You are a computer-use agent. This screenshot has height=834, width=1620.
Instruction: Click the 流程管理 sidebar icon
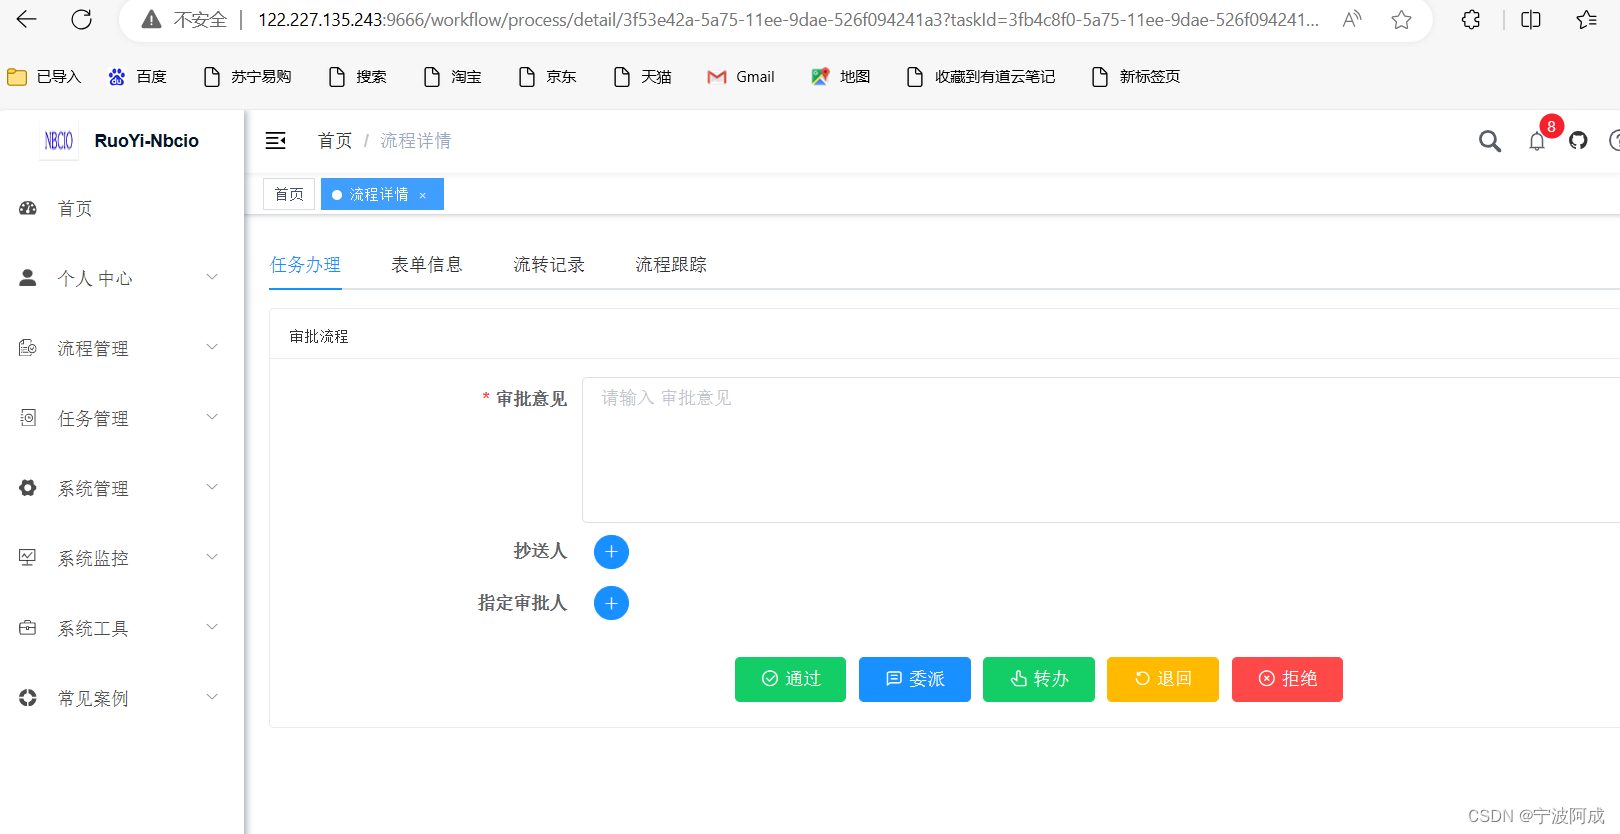click(28, 348)
